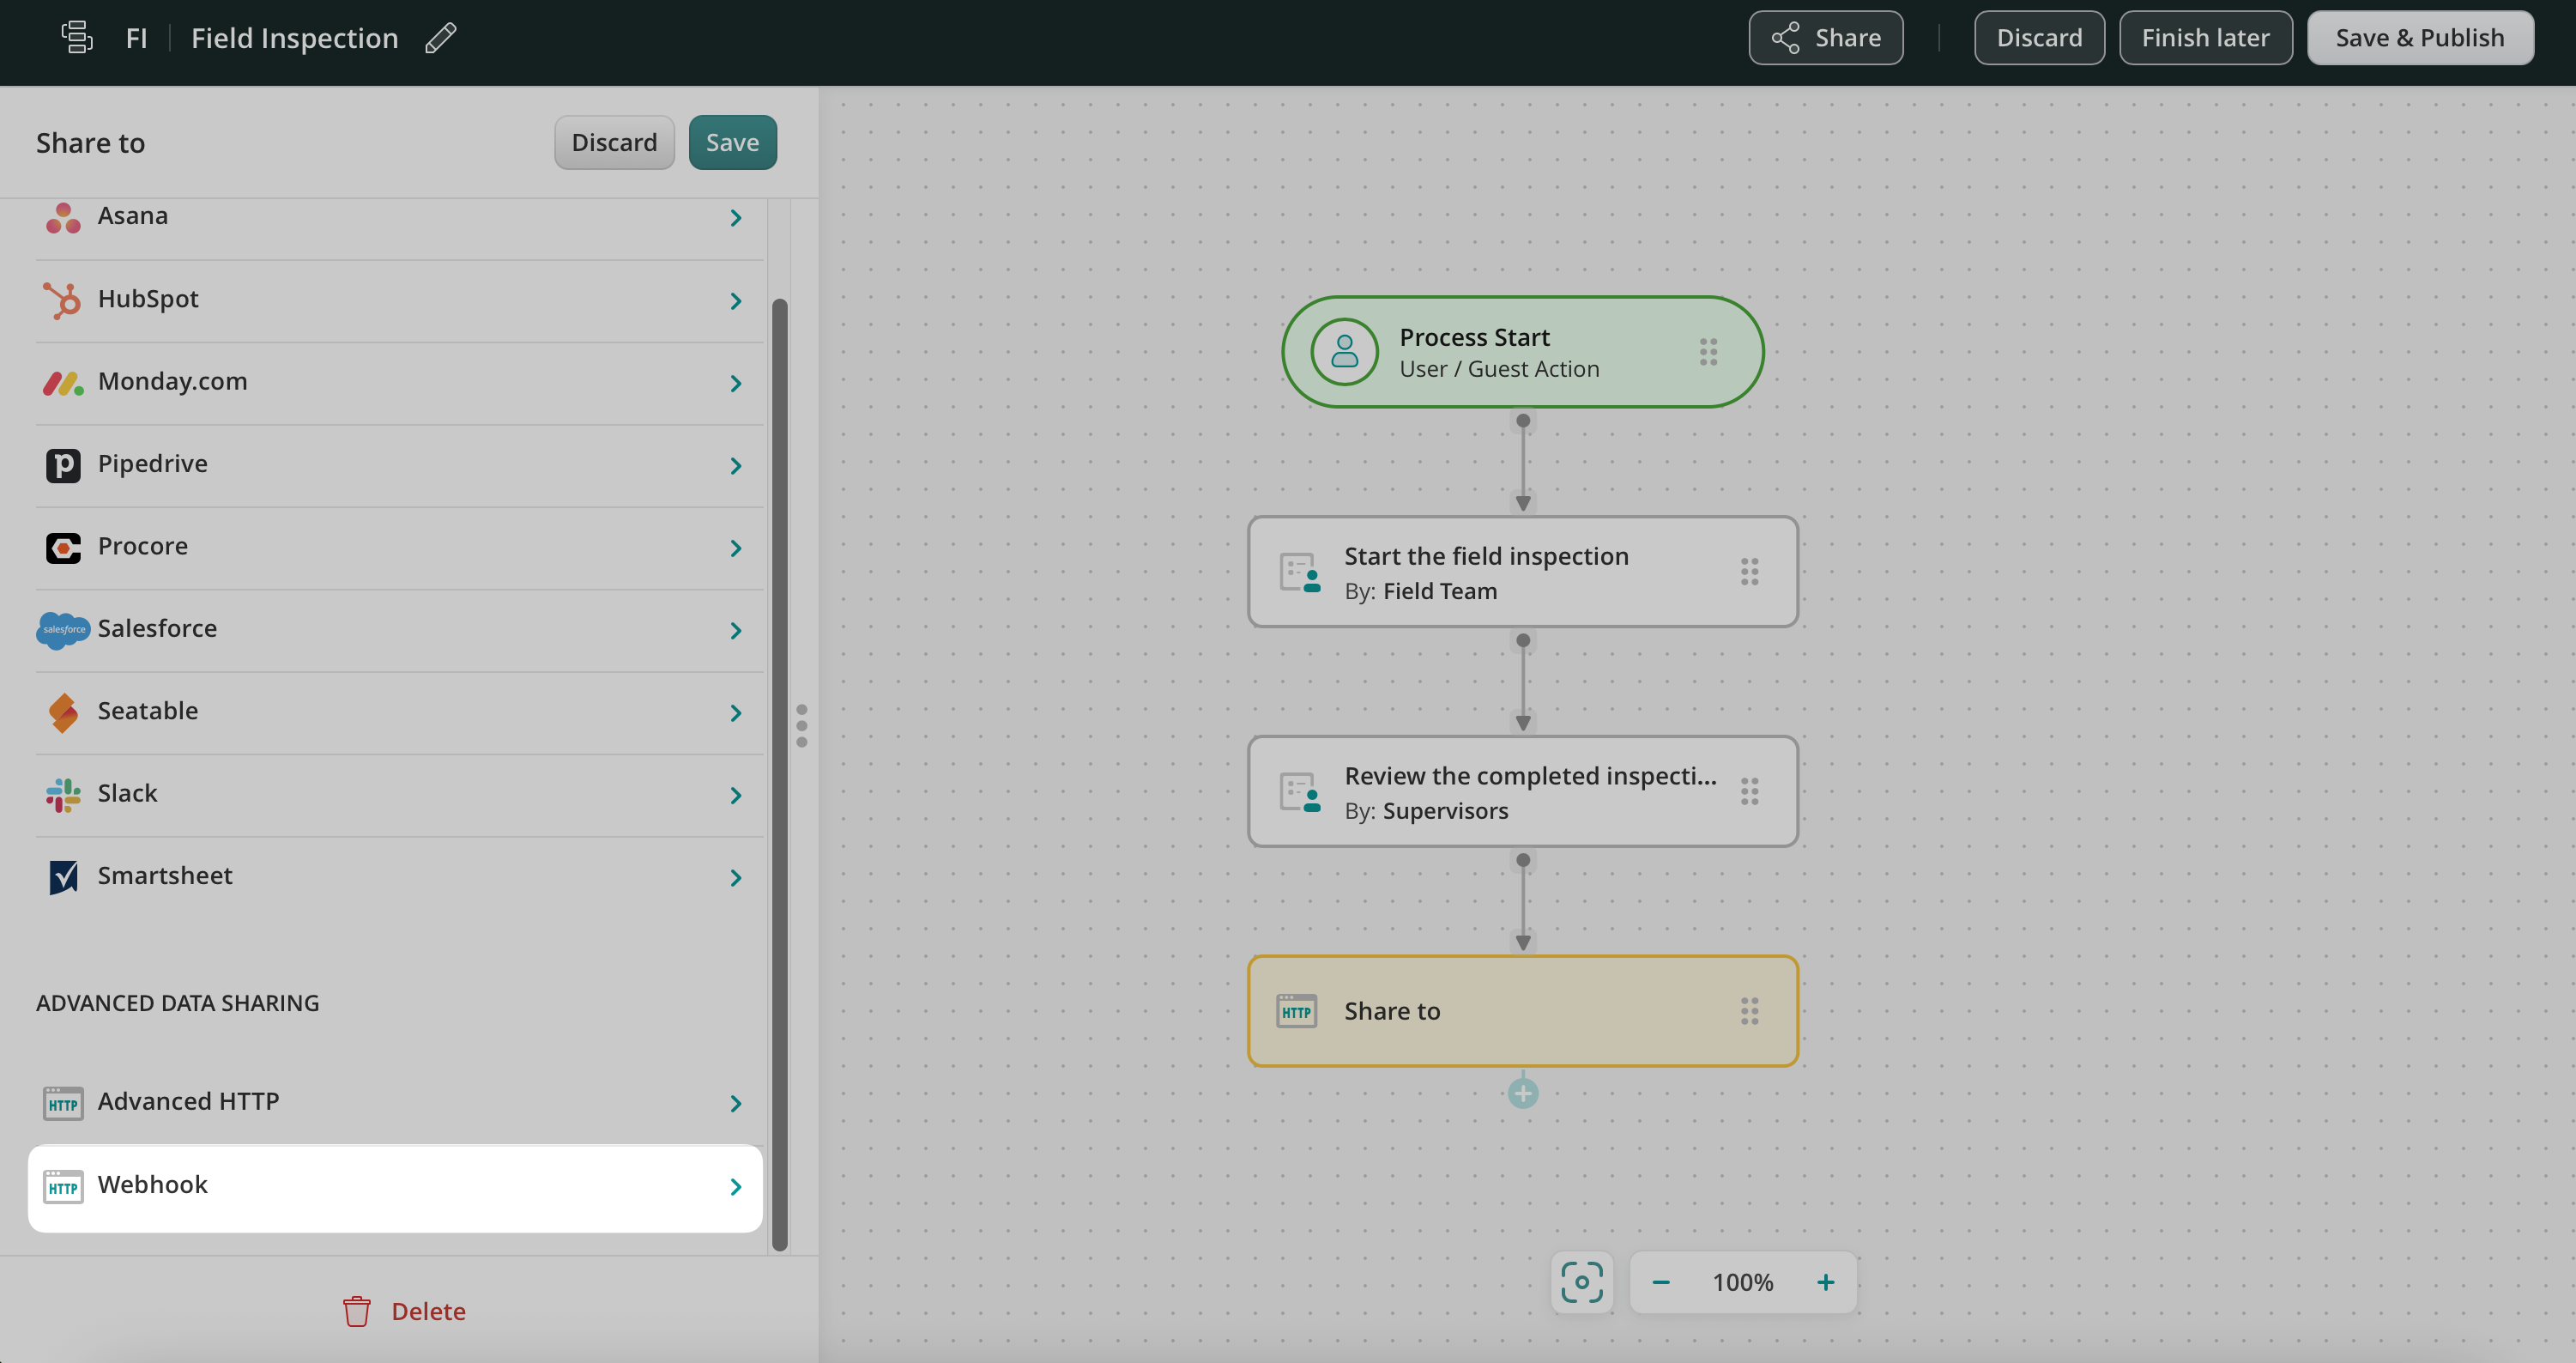Select Monday.com from the list
This screenshot has width=2576, height=1363.
pos(172,382)
